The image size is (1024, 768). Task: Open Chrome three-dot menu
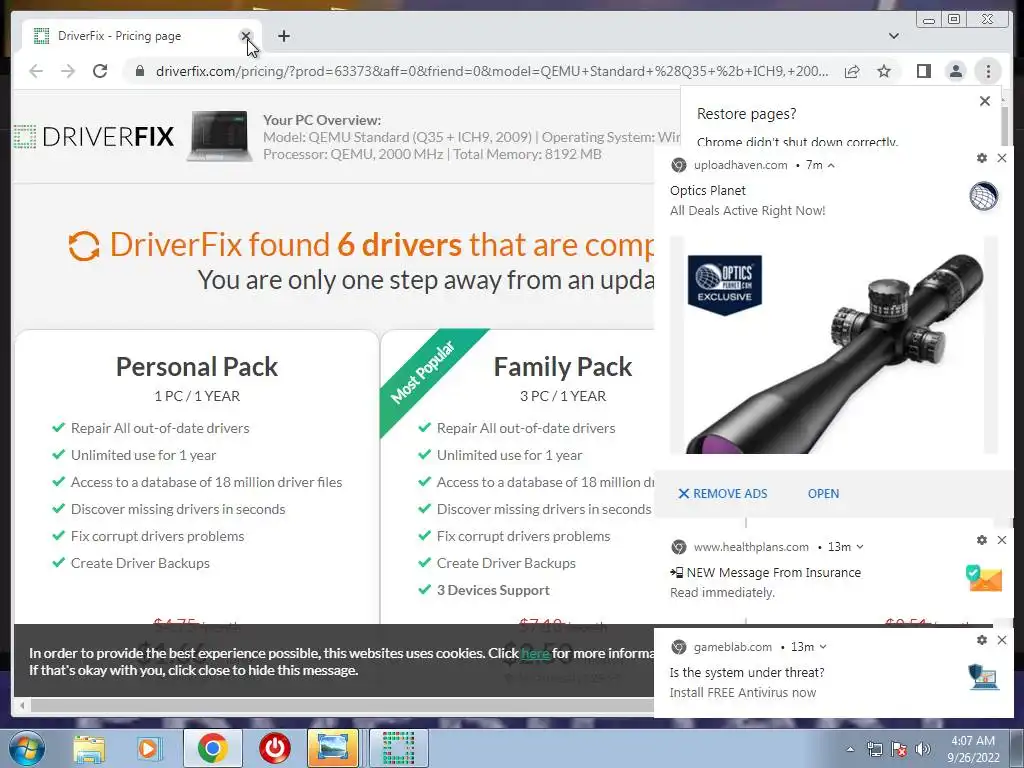(x=988, y=71)
